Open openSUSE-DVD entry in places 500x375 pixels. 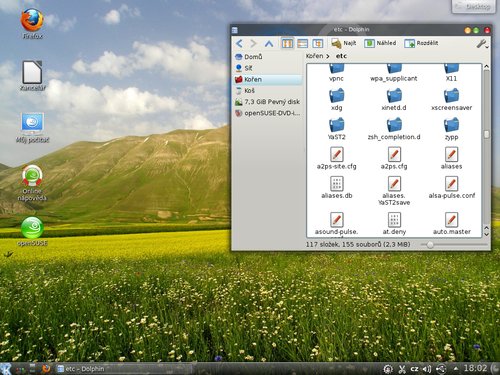[x=268, y=113]
